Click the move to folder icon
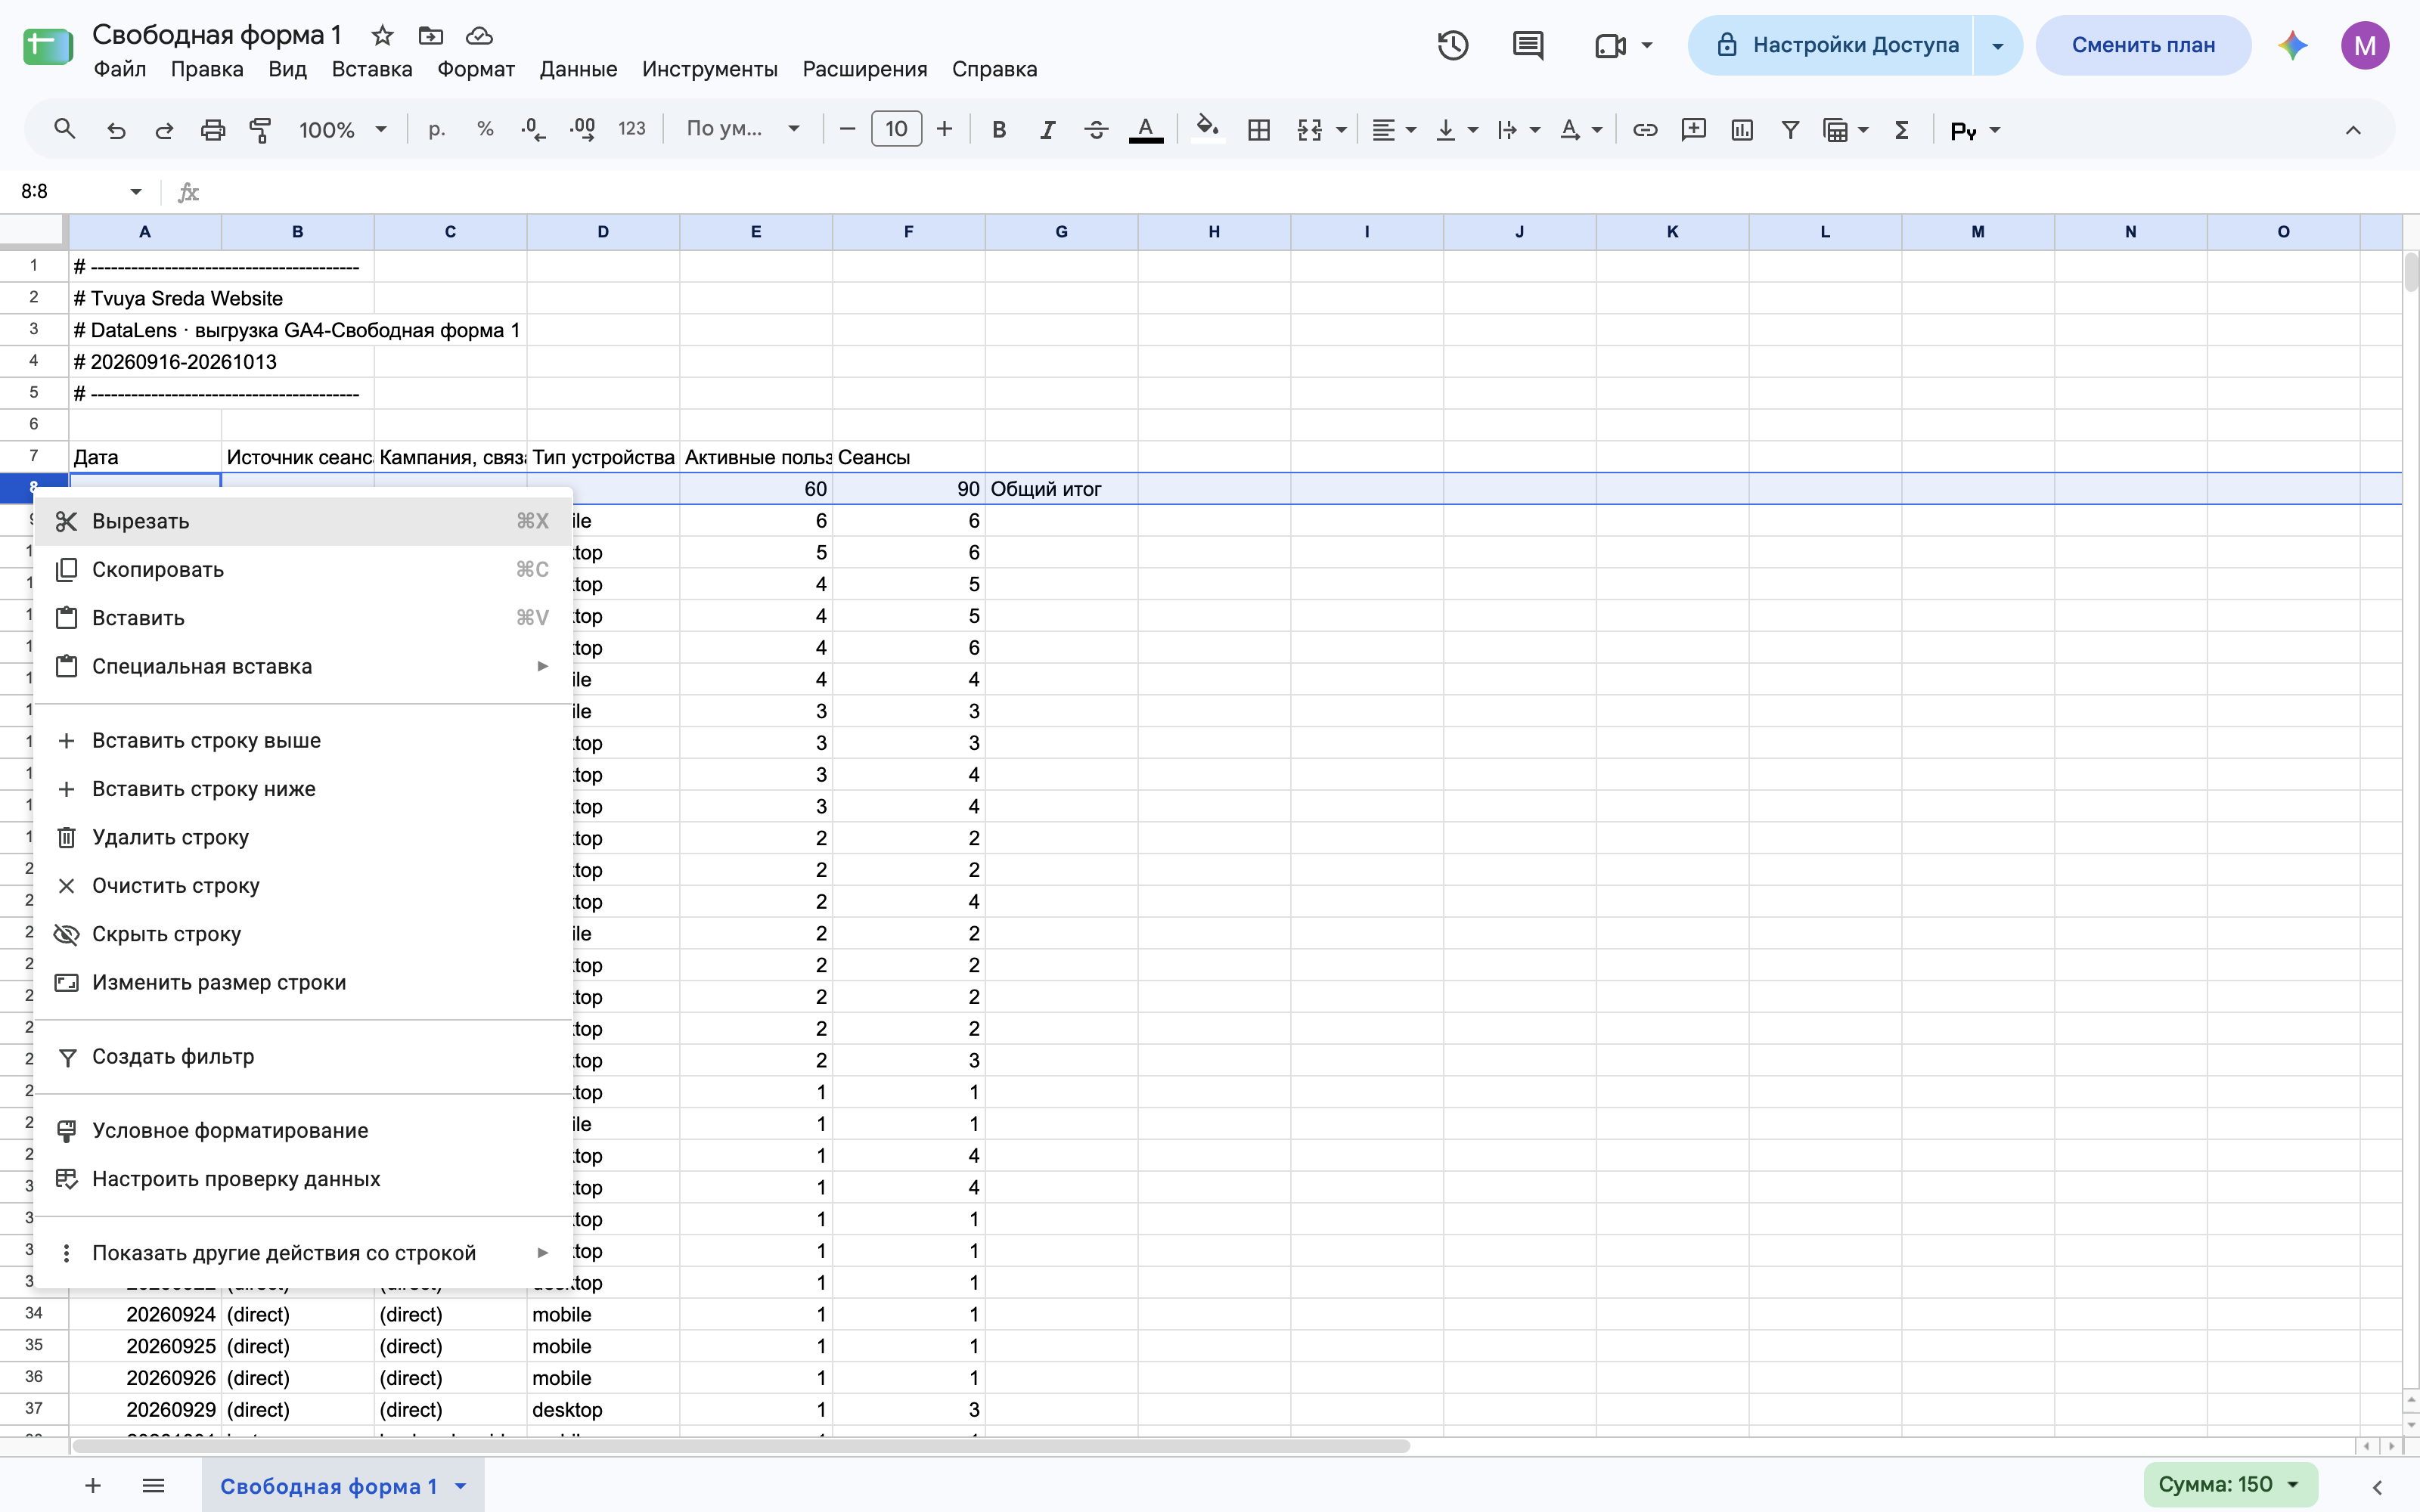The width and height of the screenshot is (2420, 1512). tap(431, 36)
